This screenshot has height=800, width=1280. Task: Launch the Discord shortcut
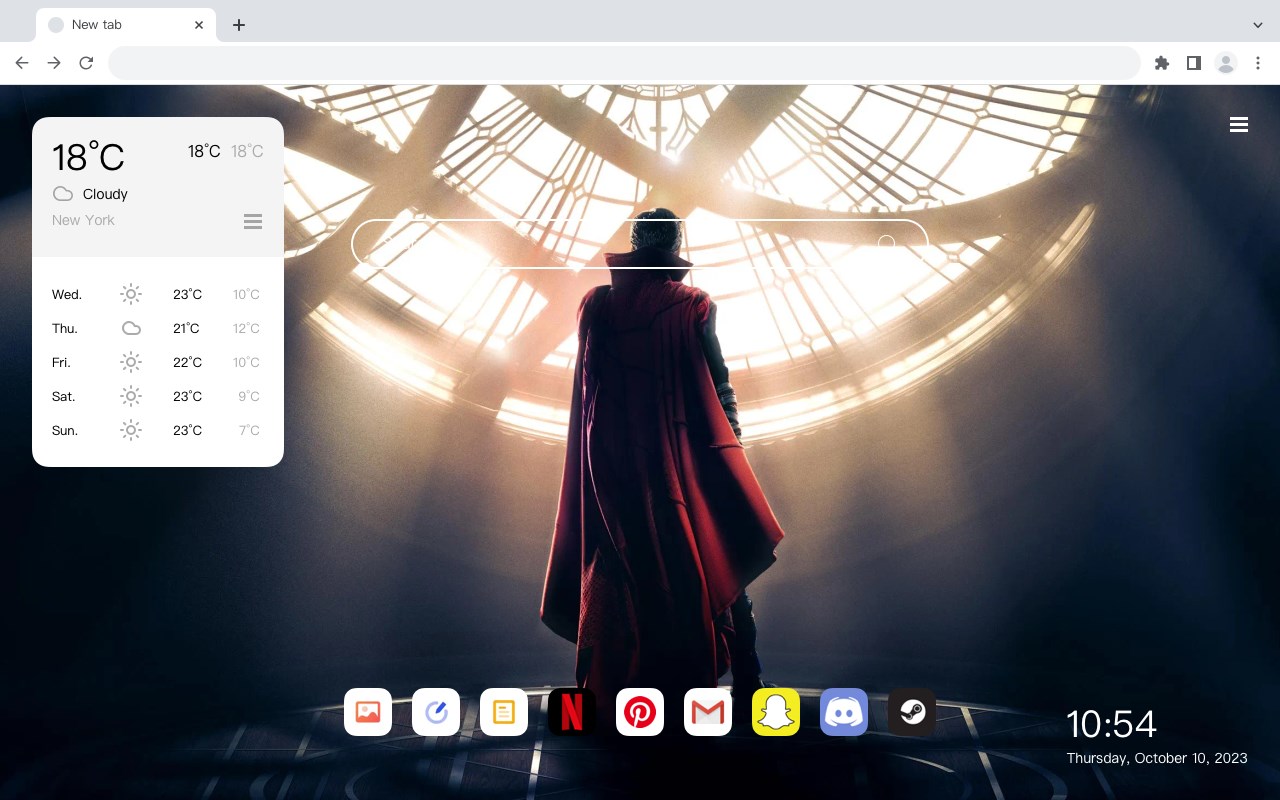tap(844, 712)
